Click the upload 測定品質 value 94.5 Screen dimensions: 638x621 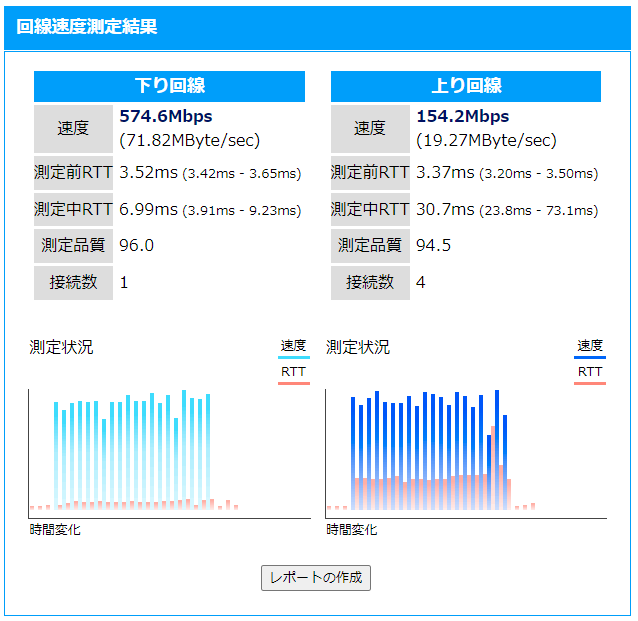coord(433,245)
